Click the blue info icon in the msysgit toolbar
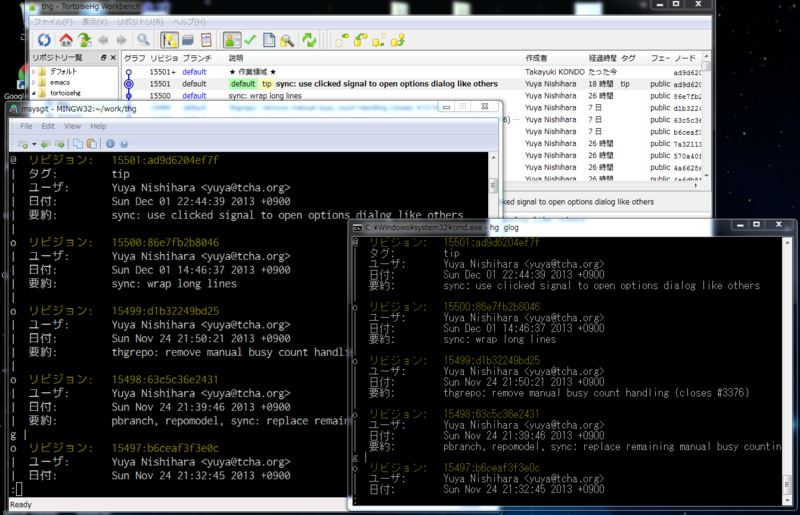 (110, 144)
